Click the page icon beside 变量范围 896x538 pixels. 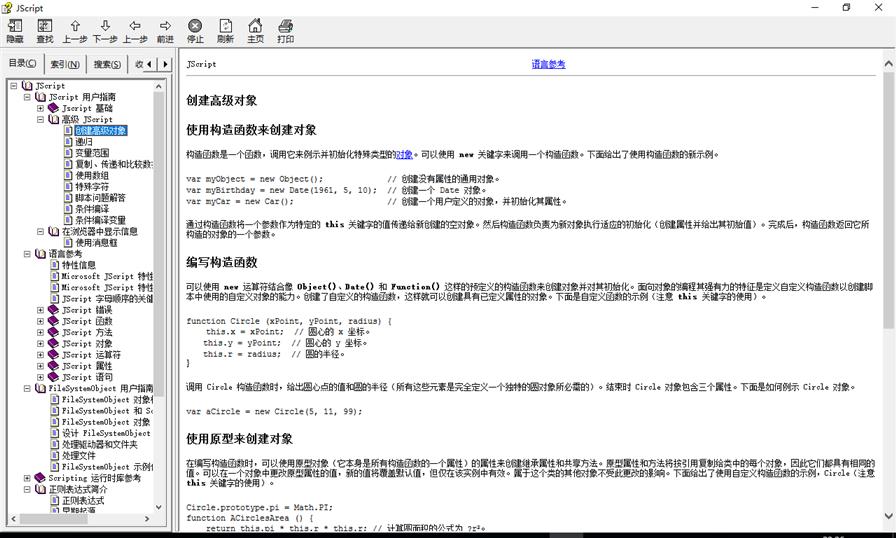click(x=68, y=153)
